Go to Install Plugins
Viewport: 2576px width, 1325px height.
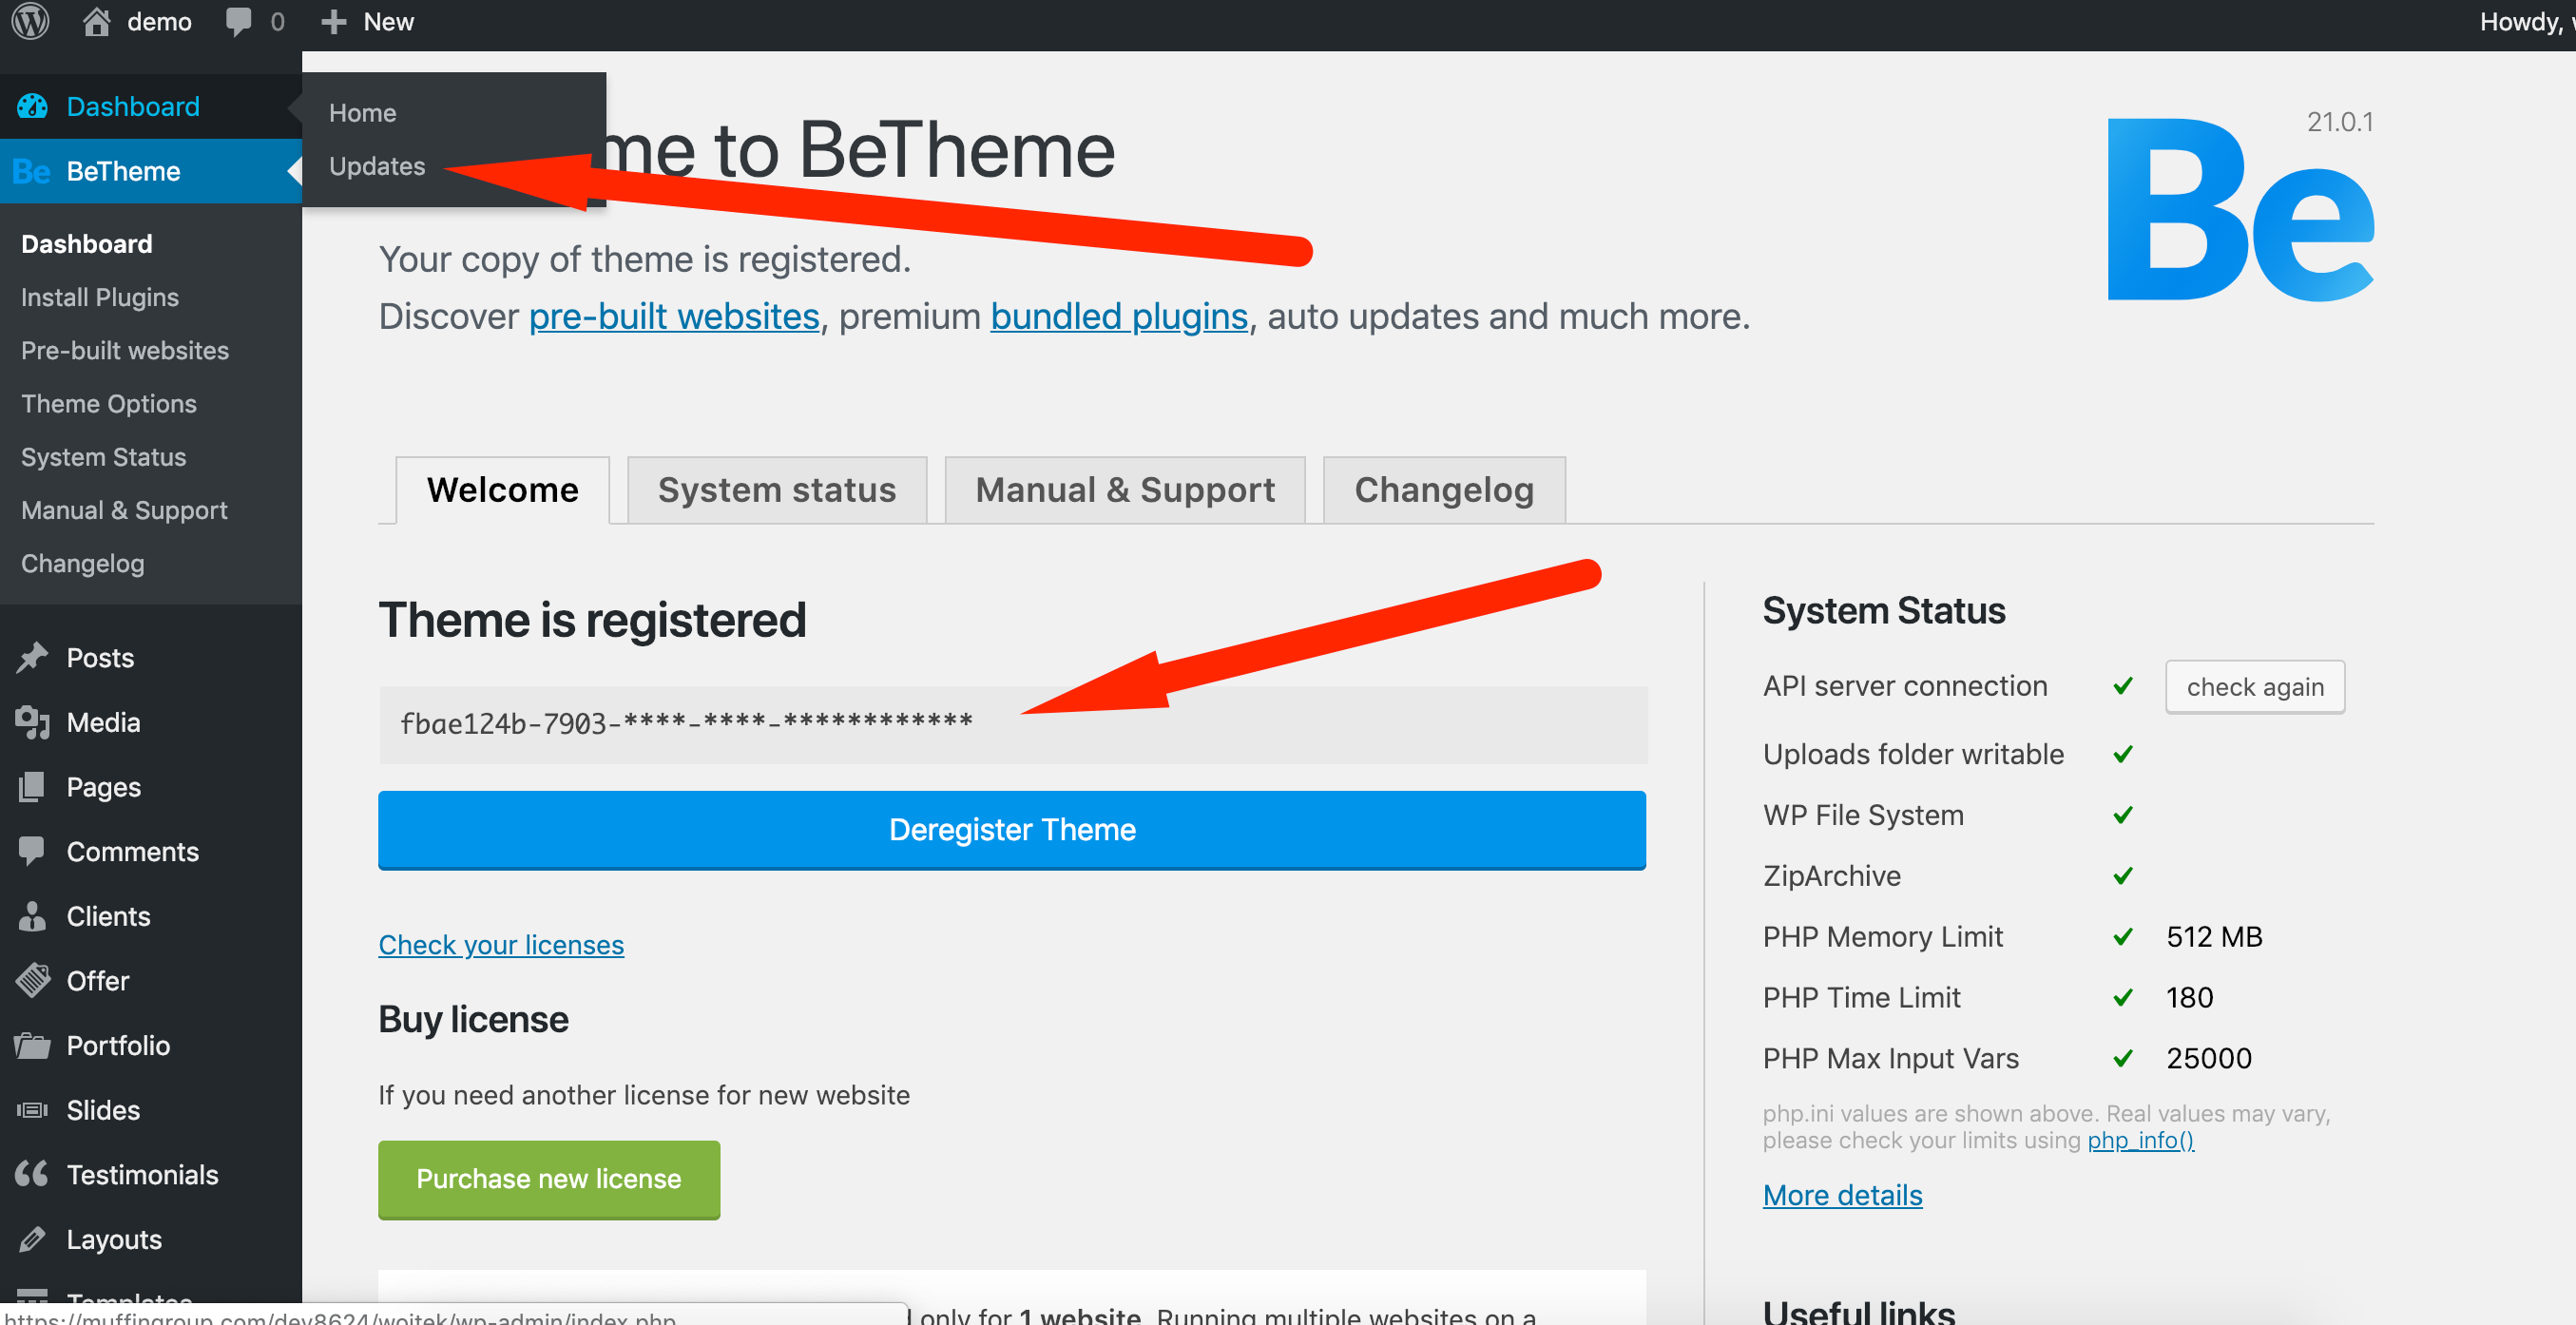point(100,297)
